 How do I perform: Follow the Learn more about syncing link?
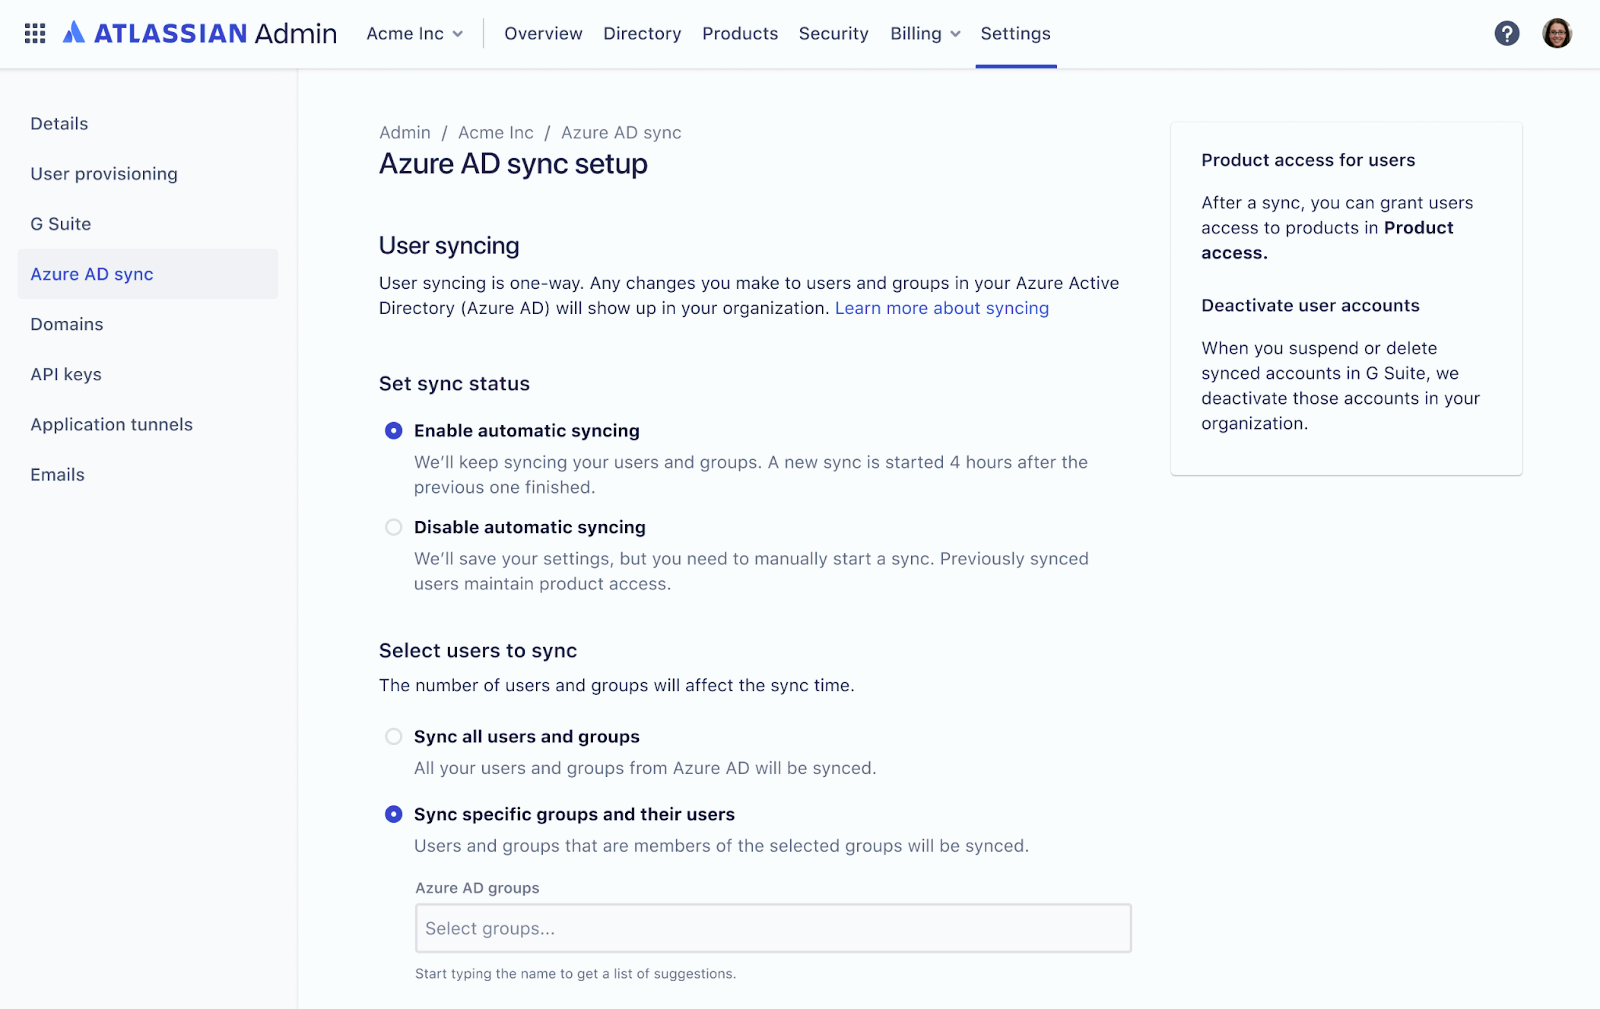click(942, 308)
